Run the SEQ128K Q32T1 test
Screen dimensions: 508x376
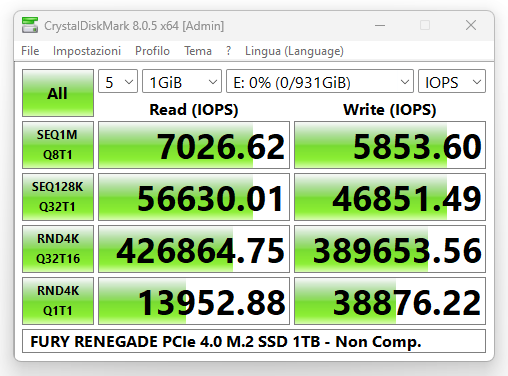point(58,197)
